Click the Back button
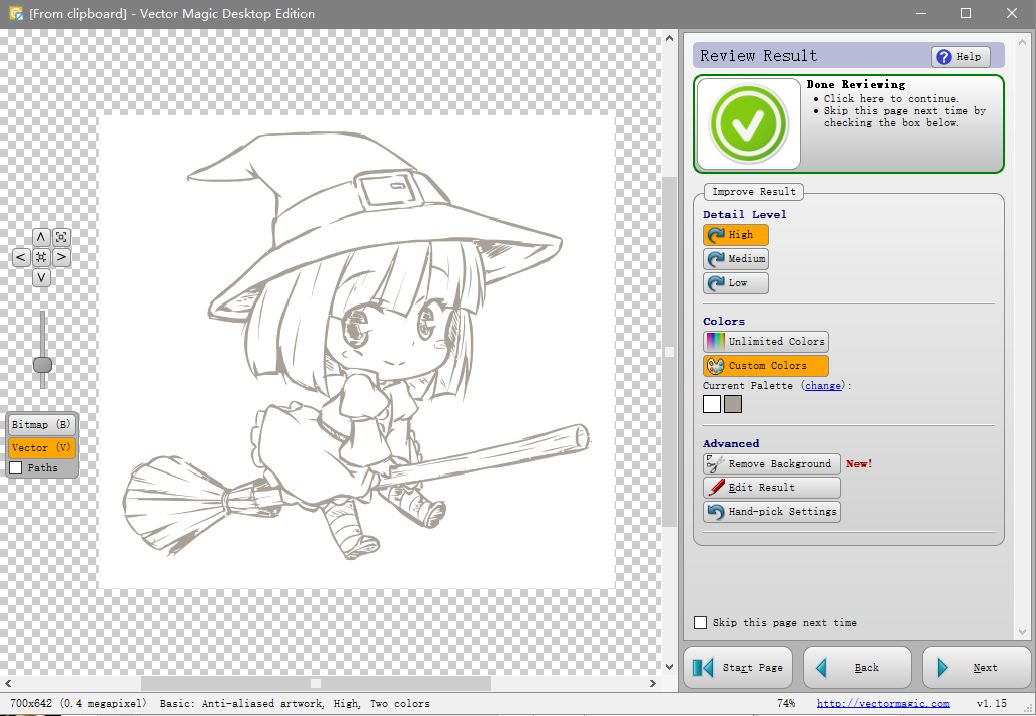 coord(857,668)
